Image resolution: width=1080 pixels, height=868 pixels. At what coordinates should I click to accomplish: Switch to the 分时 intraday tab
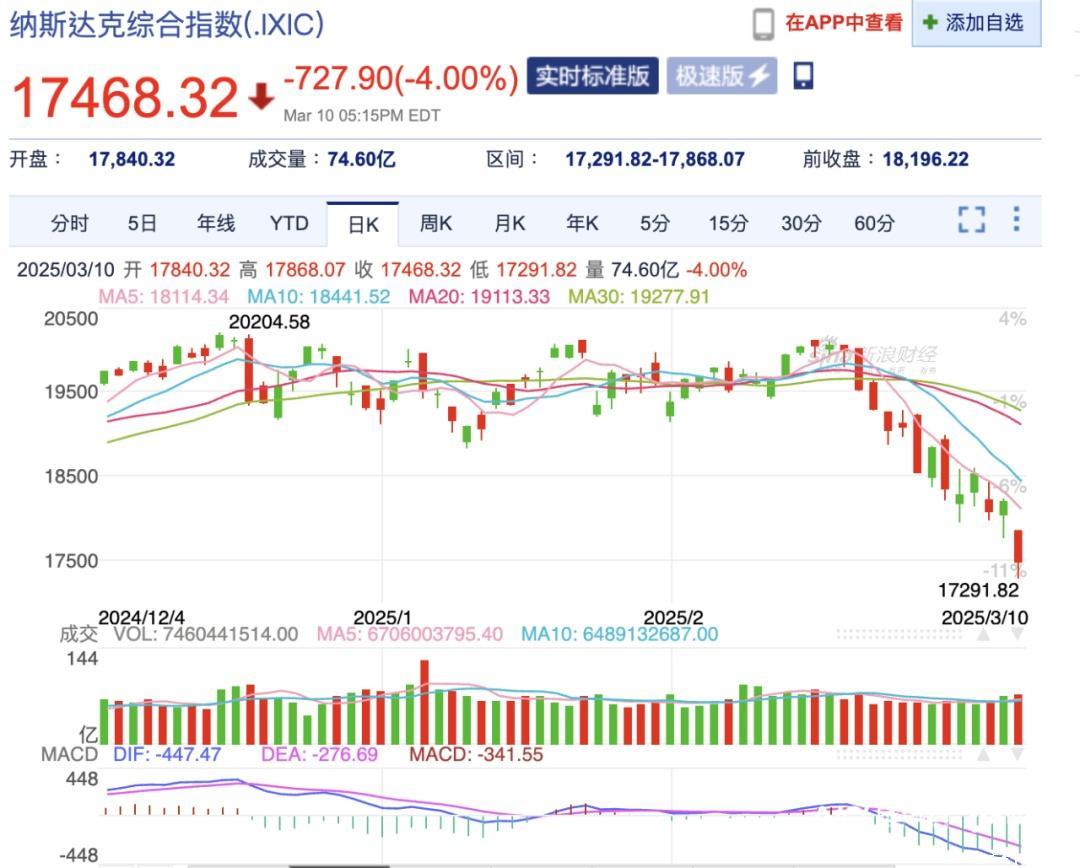69,224
